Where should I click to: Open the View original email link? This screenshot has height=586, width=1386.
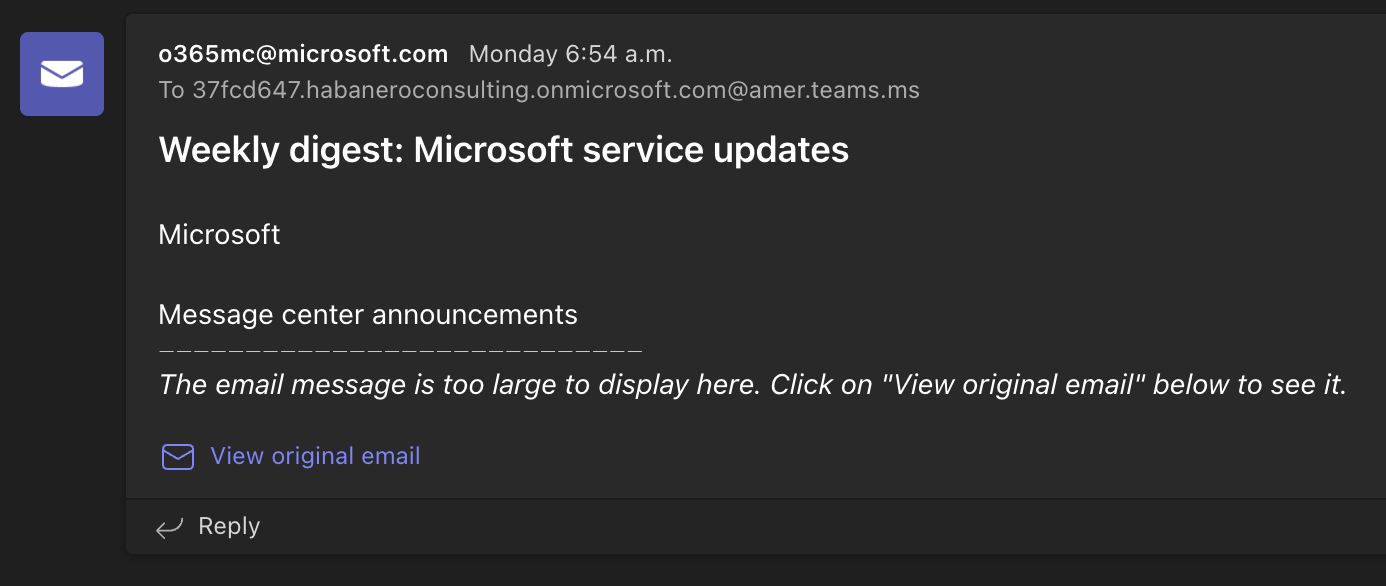coord(315,456)
